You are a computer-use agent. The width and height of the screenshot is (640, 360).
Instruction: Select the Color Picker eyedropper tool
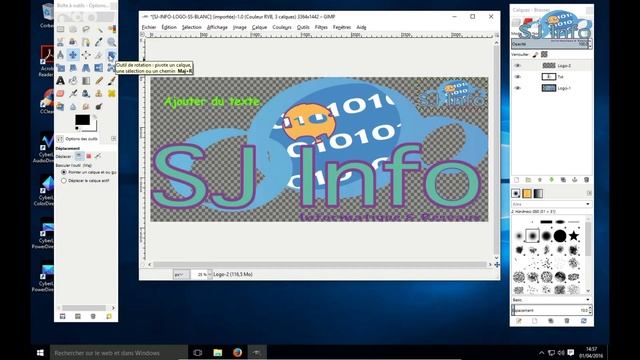(99, 42)
